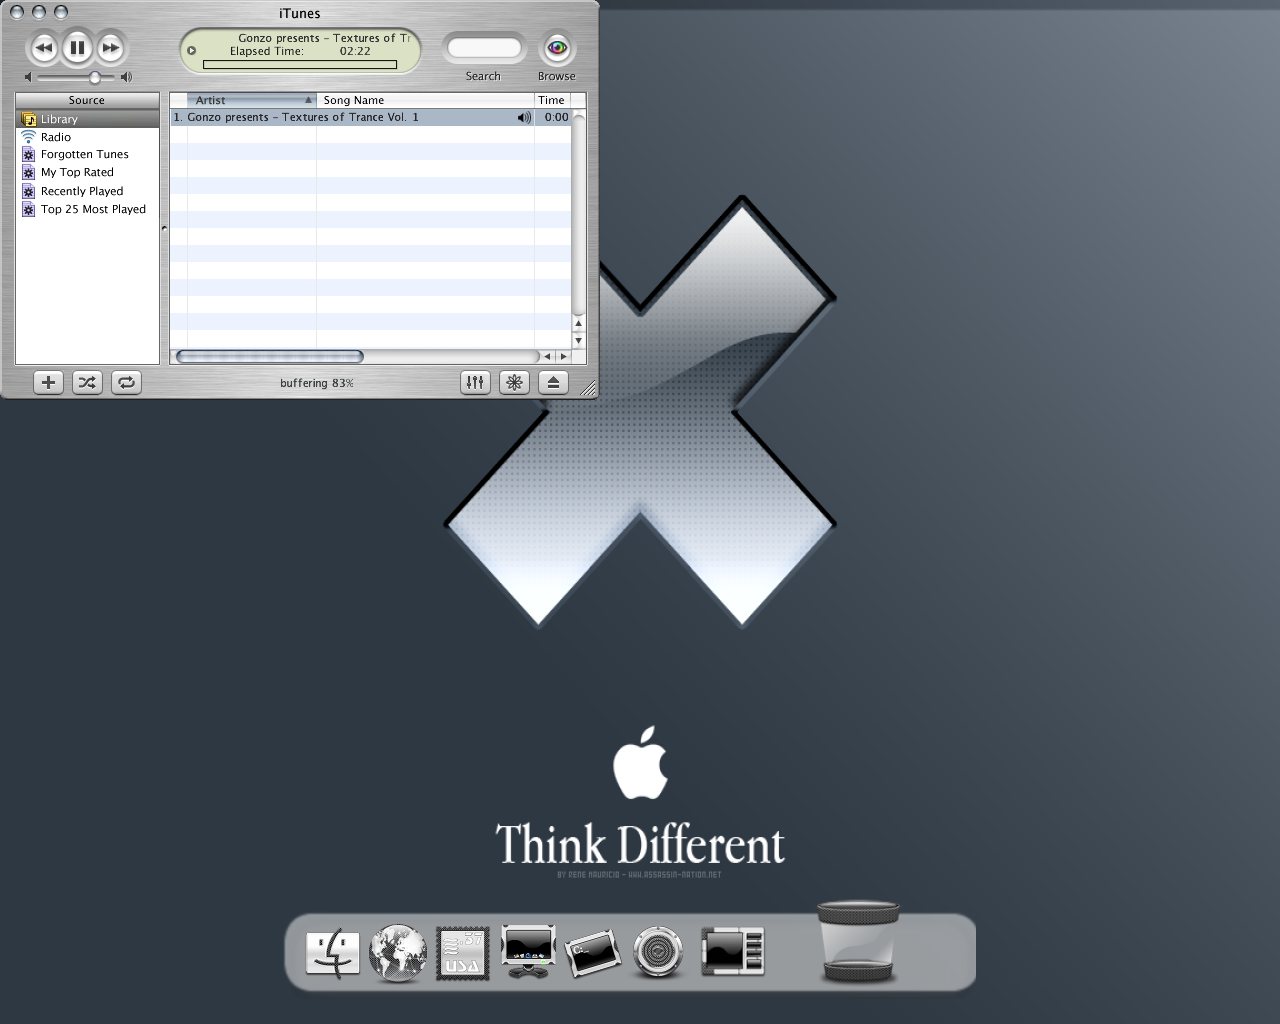This screenshot has height=1024, width=1280.
Task: Click the Source column header
Action: pyautogui.click(x=87, y=100)
